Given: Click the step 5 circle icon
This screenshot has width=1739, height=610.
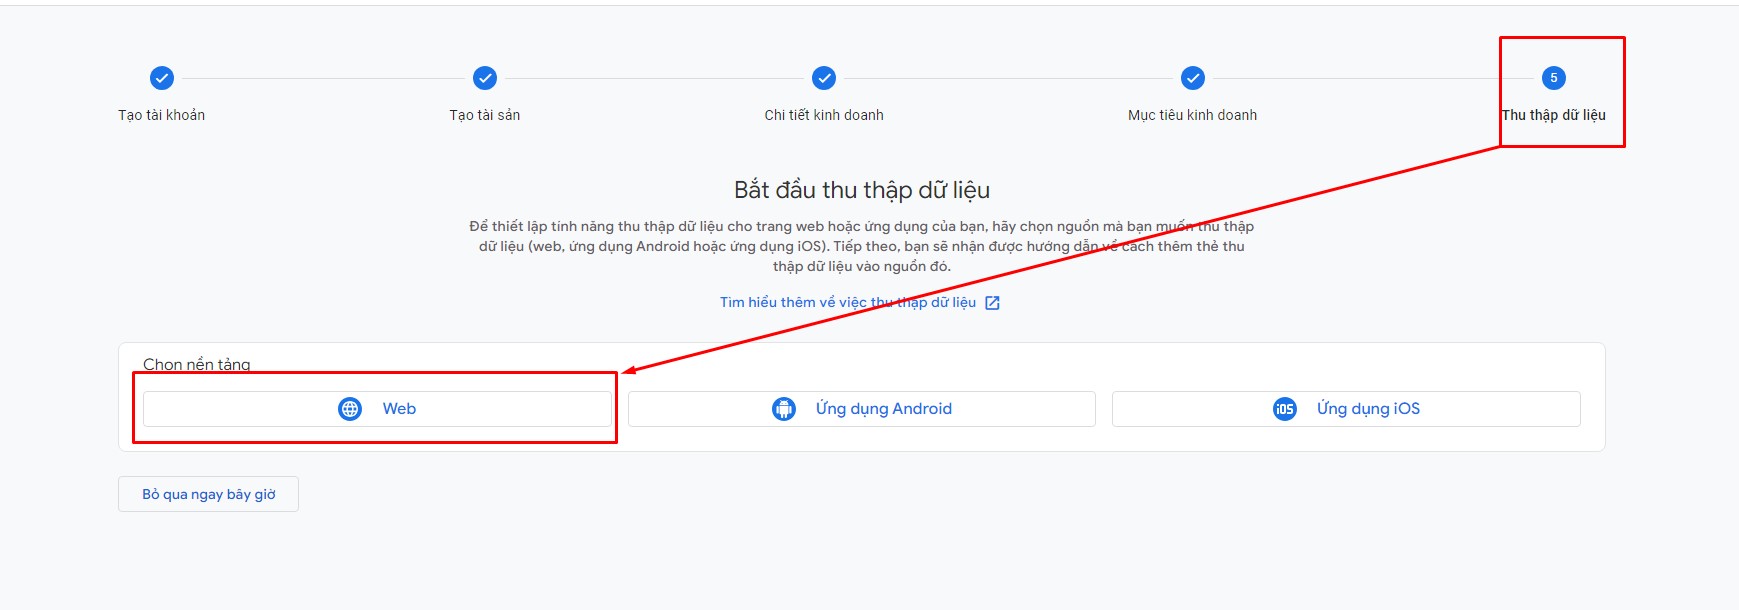Looking at the screenshot, I should (x=1554, y=78).
